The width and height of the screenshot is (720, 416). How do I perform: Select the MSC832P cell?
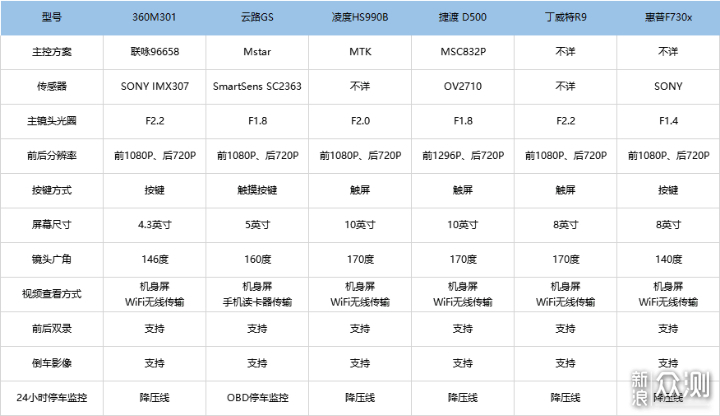tap(463, 52)
